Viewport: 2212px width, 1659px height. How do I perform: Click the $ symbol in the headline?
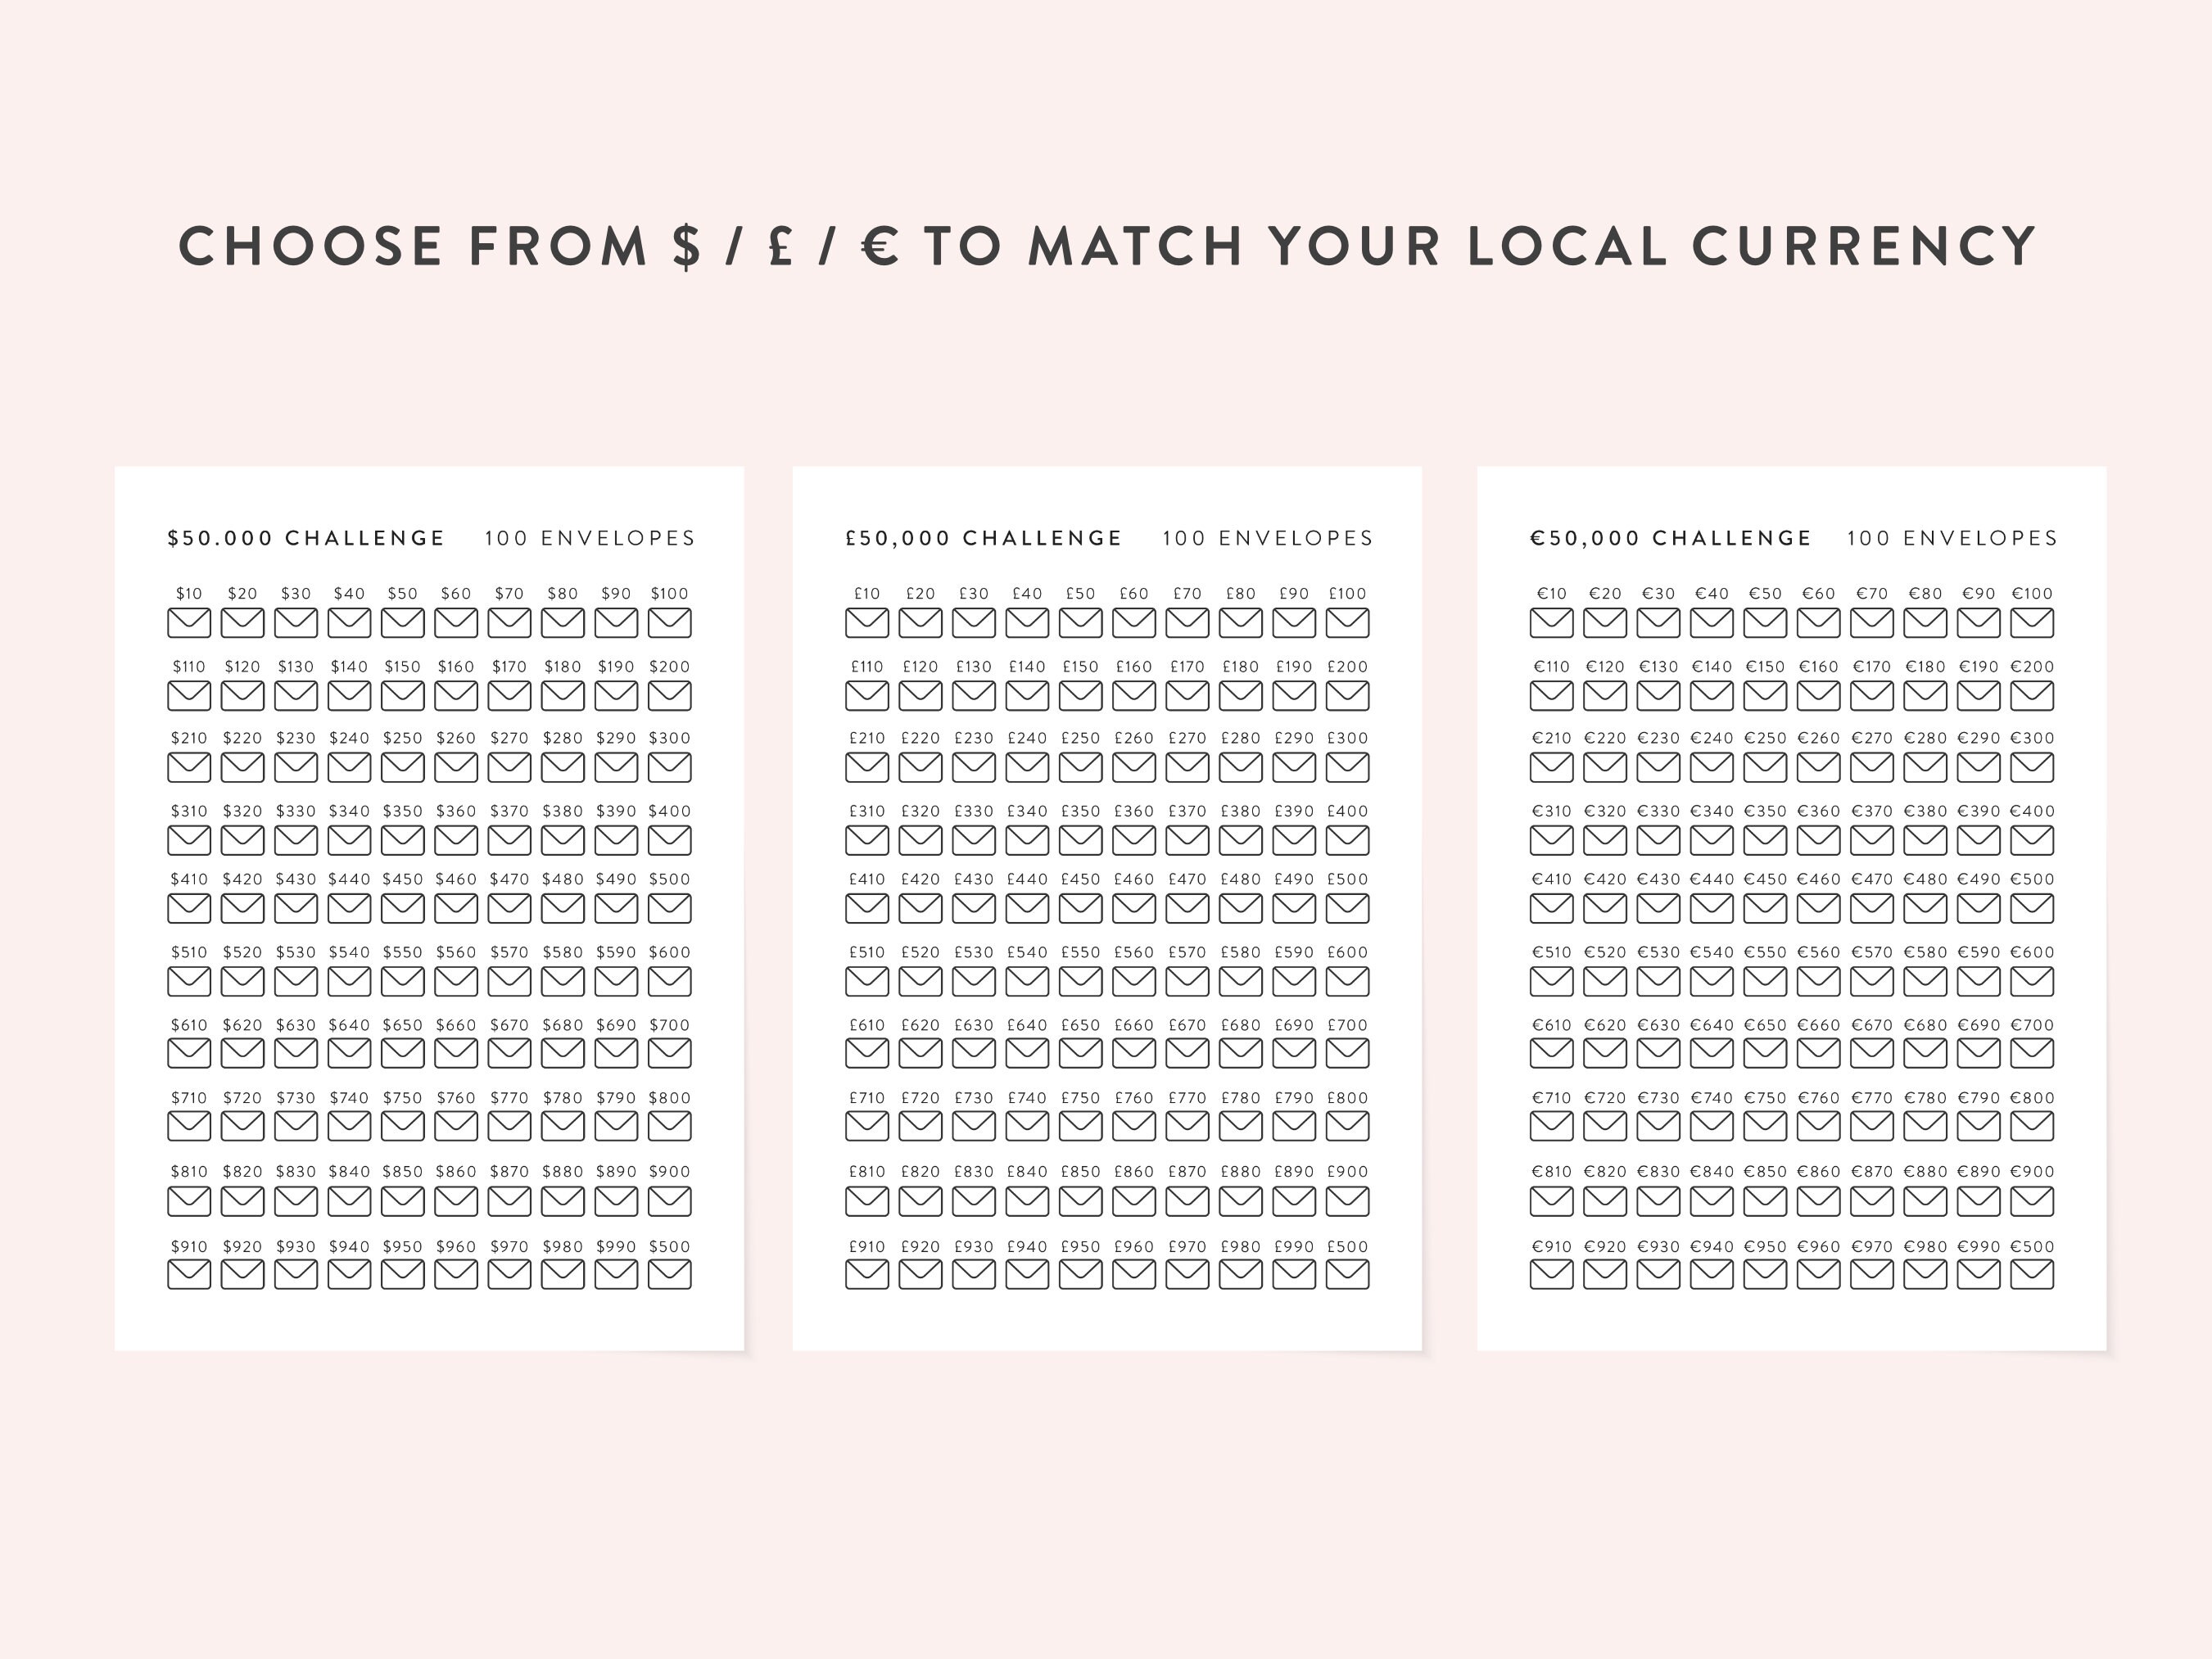click(686, 246)
